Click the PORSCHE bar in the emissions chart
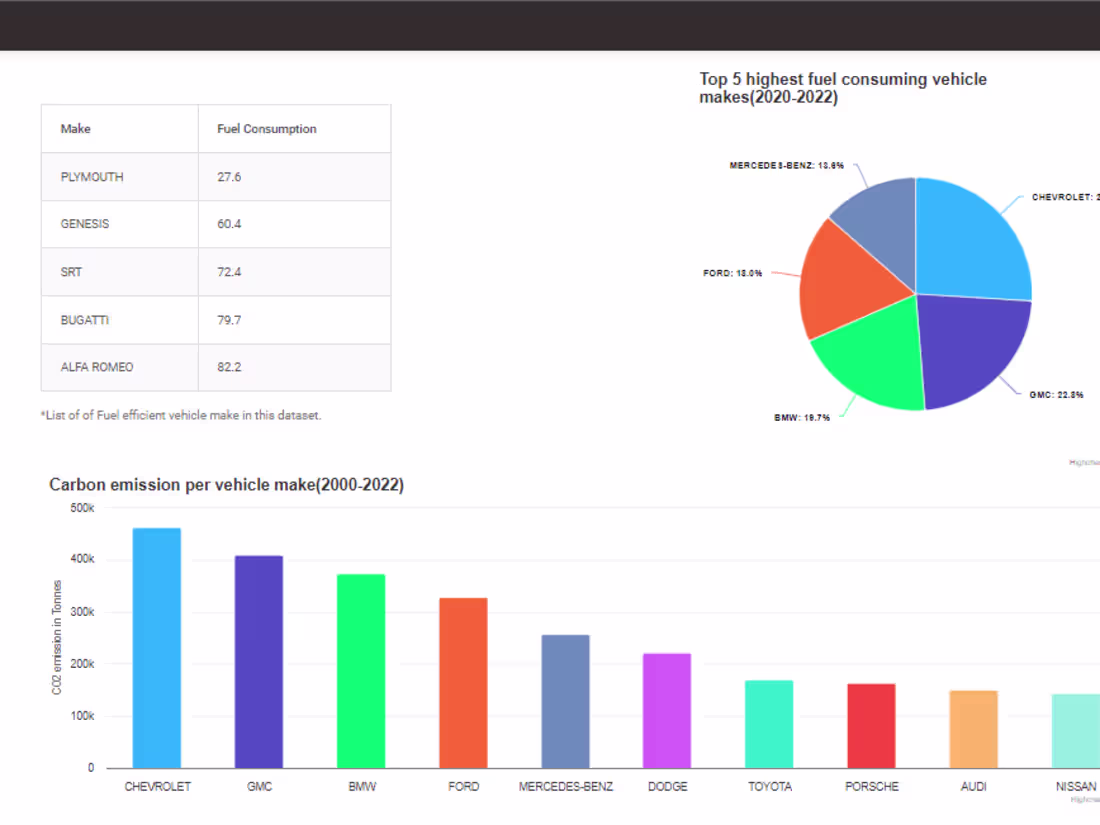Screen dimensions: 1100x825 [871, 725]
